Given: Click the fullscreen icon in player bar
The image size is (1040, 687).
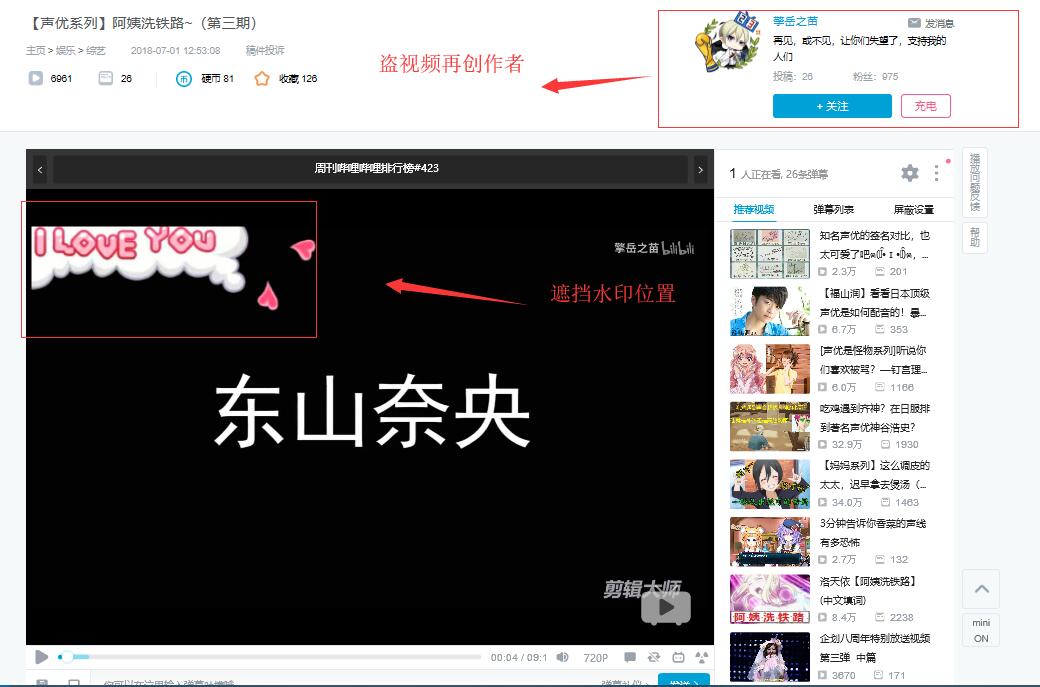Looking at the screenshot, I should tap(702, 656).
